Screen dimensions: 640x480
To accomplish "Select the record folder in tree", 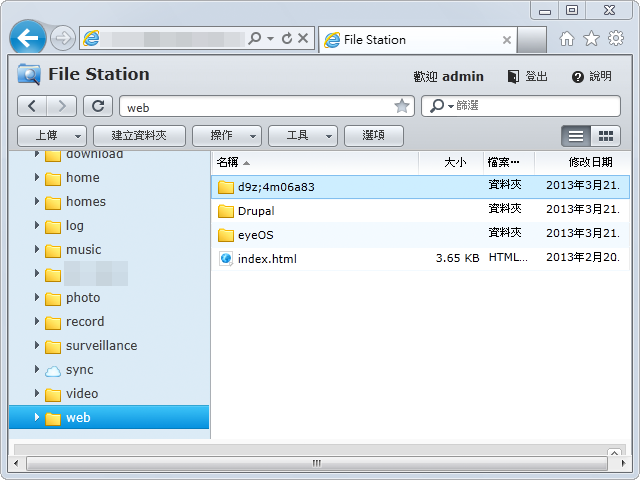I will (85, 322).
